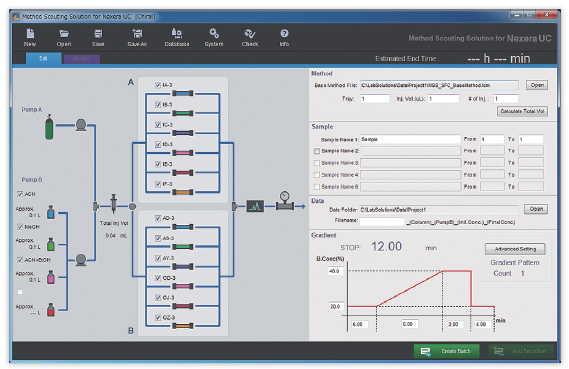Image resolution: width=569 pixels, height=369 pixels.
Task: Select the Edit tab
Action: [44, 58]
